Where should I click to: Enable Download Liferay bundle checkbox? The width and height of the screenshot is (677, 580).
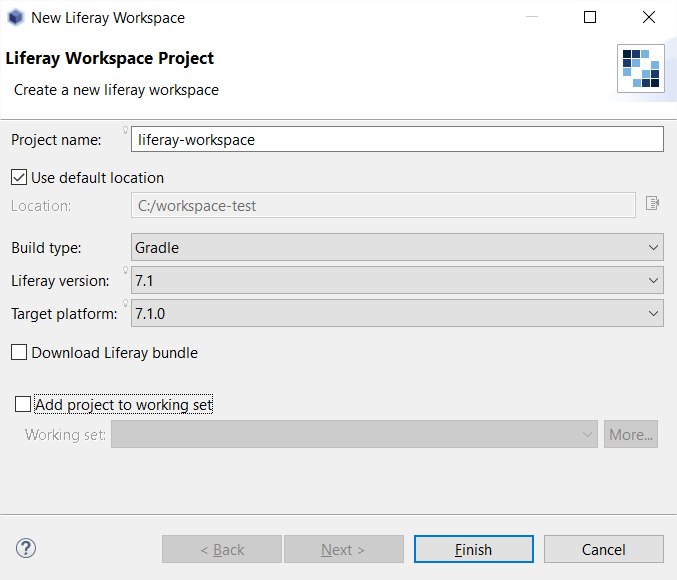pos(19,352)
